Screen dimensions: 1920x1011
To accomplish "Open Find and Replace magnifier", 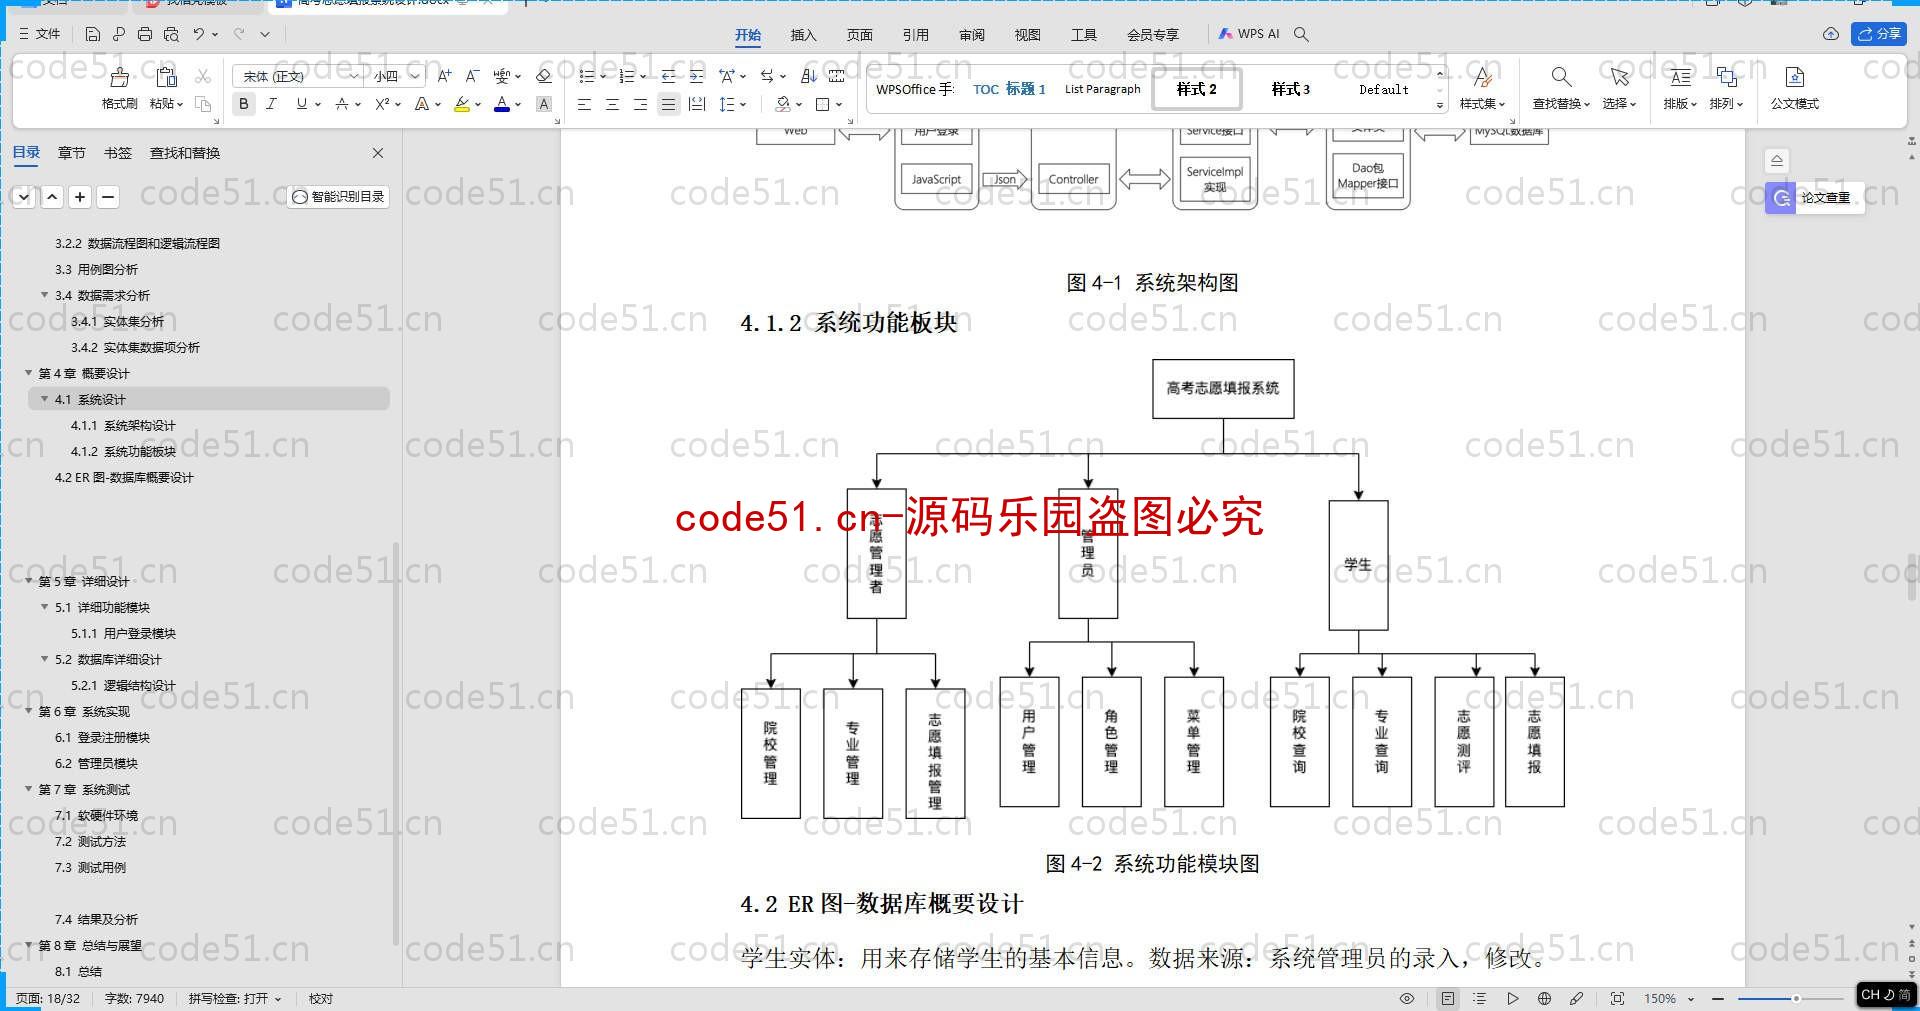I will click(1561, 77).
